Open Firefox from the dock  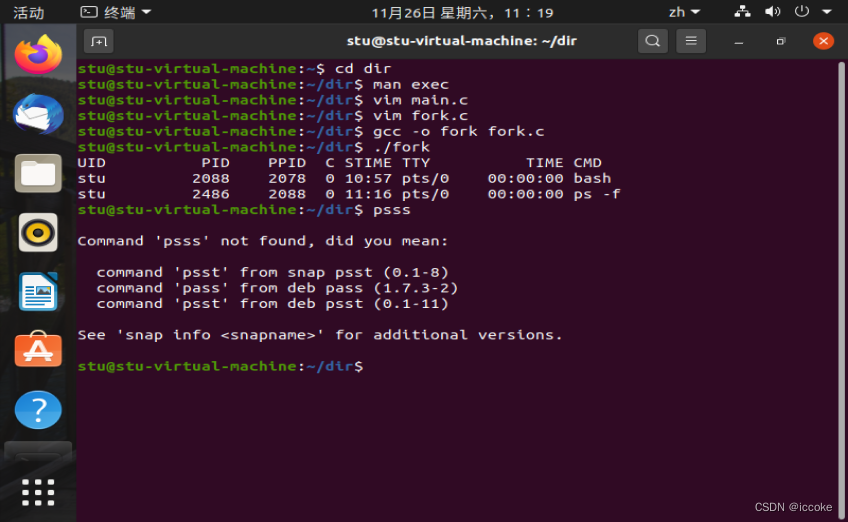[x=38, y=54]
